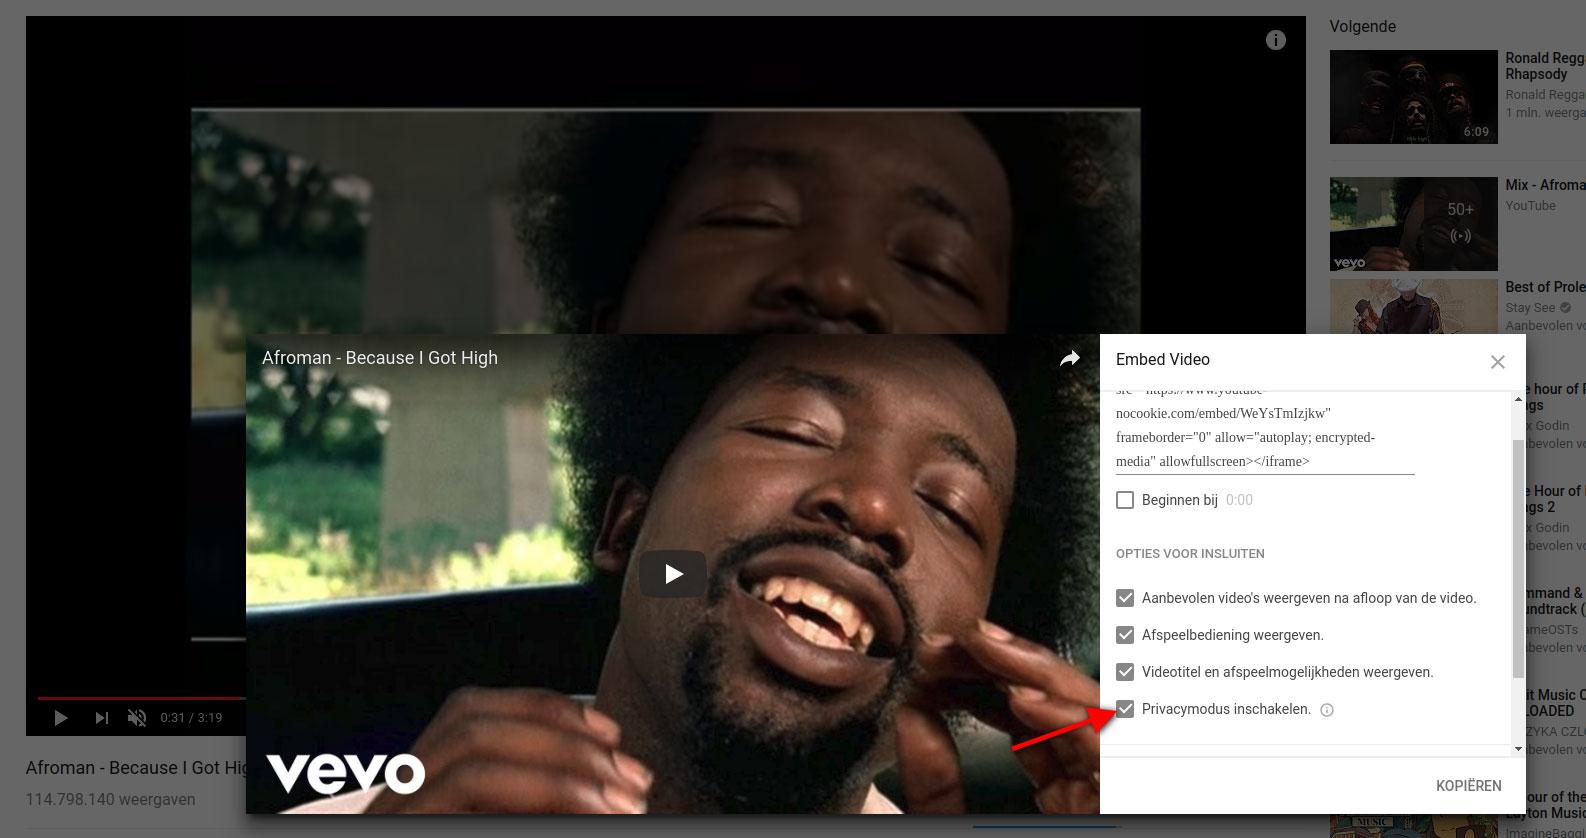Uncheck Aanbevolen video's weergeven na afloop
This screenshot has width=1586, height=838.
(1125, 598)
